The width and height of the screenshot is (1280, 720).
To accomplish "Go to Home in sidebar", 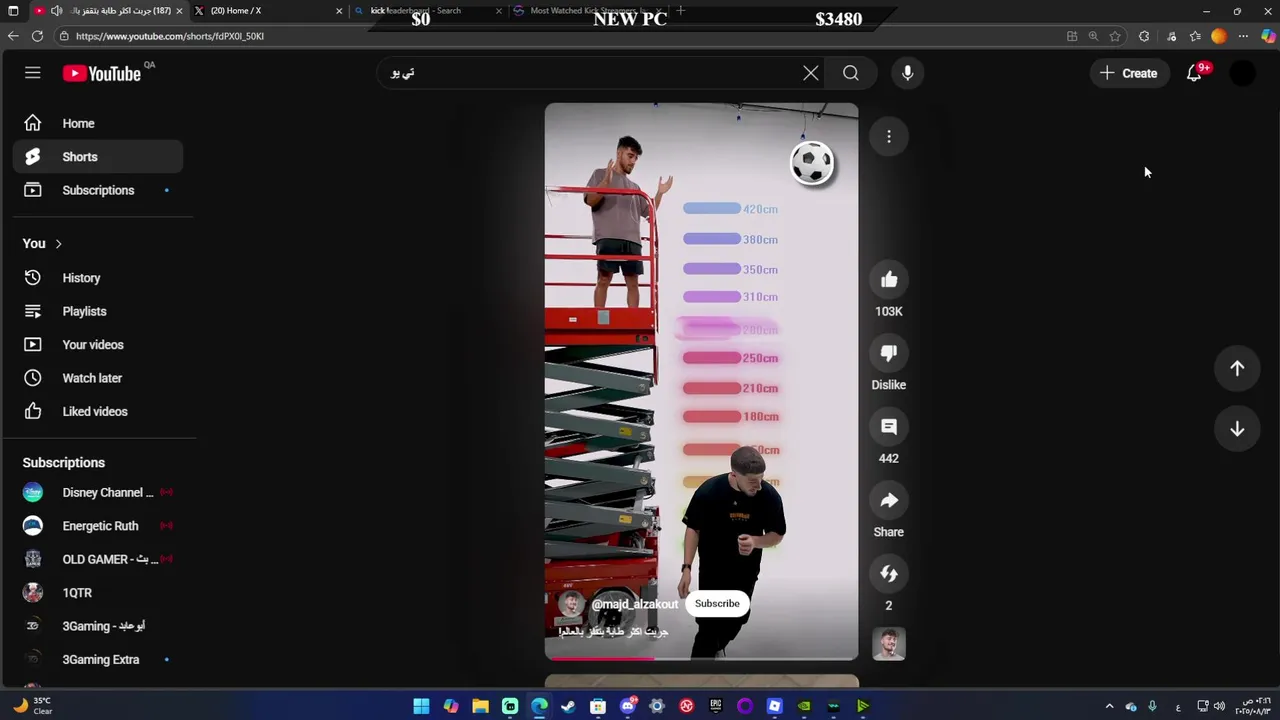I will click(x=98, y=123).
